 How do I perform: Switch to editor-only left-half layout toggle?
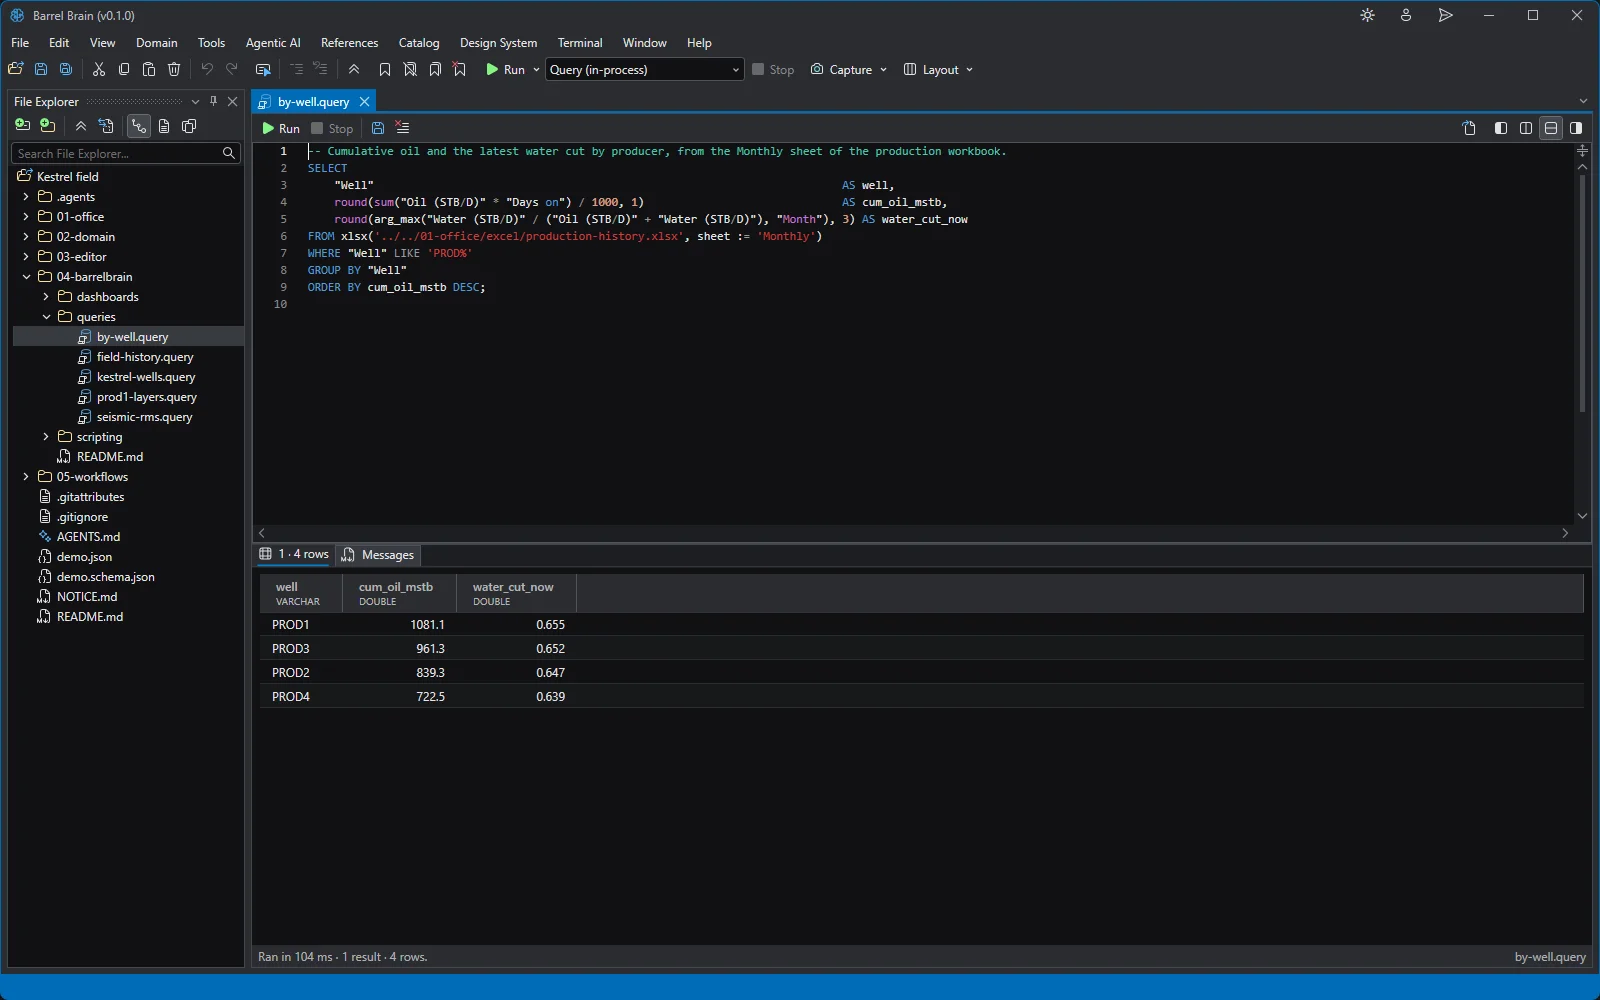pyautogui.click(x=1501, y=128)
